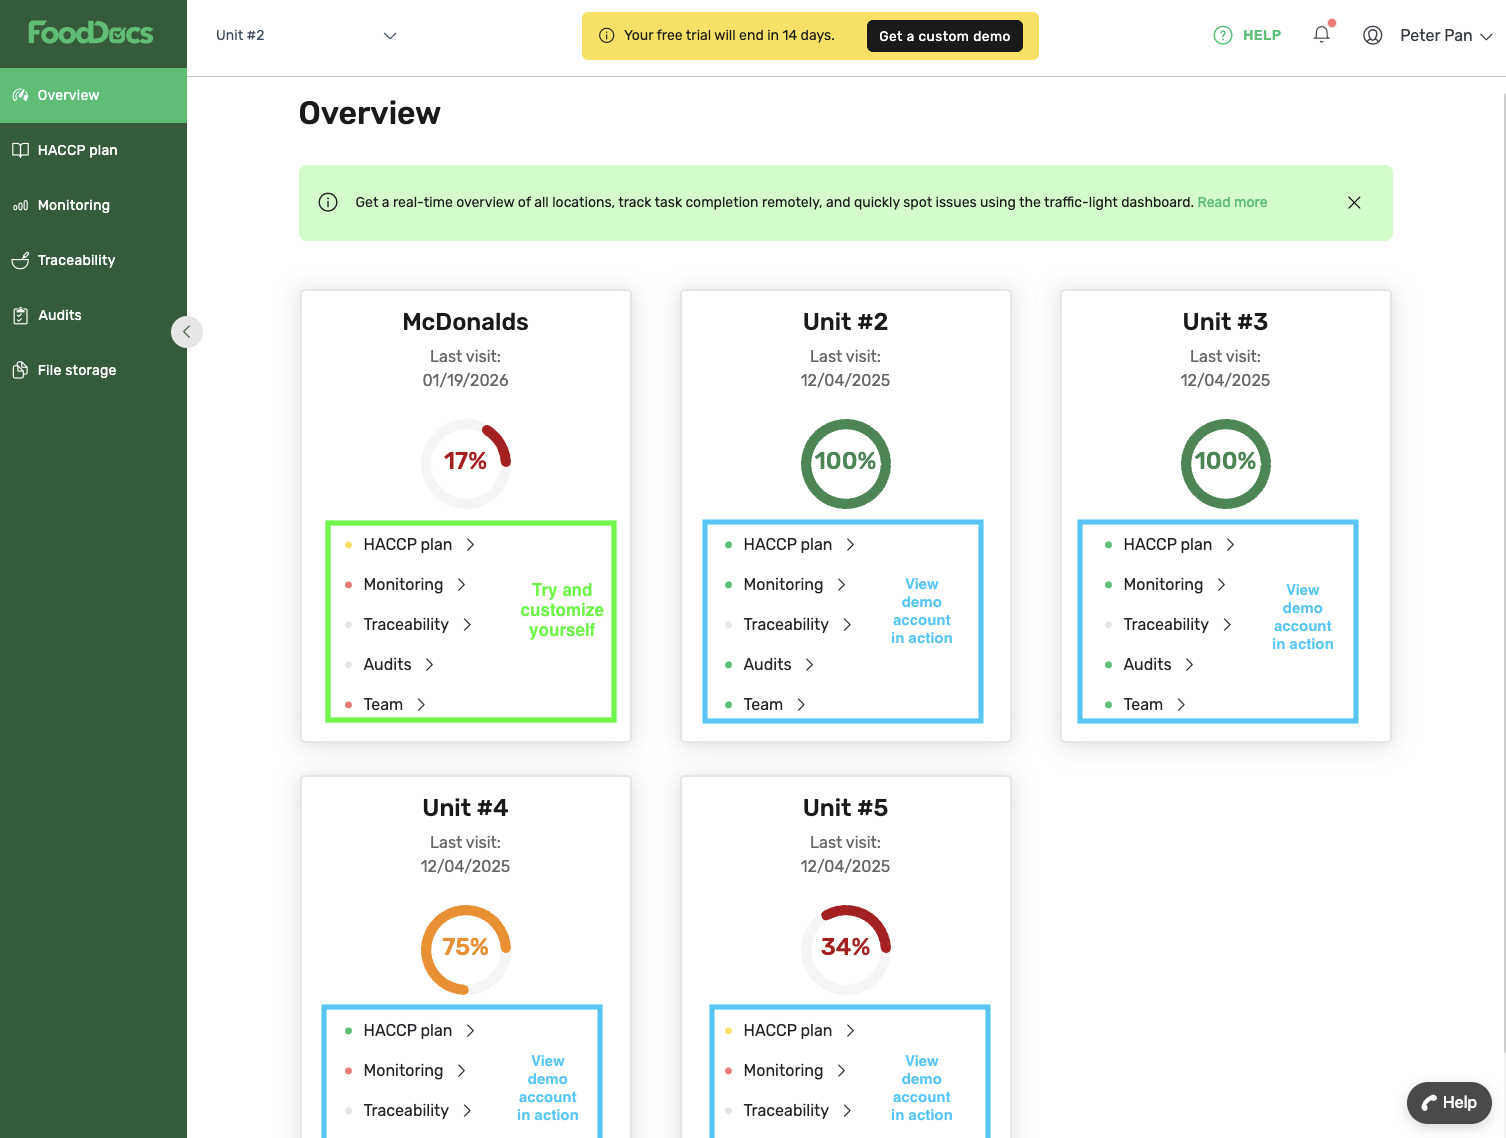Click the Unit #3 card title
The height and width of the screenshot is (1138, 1506).
pos(1225,322)
